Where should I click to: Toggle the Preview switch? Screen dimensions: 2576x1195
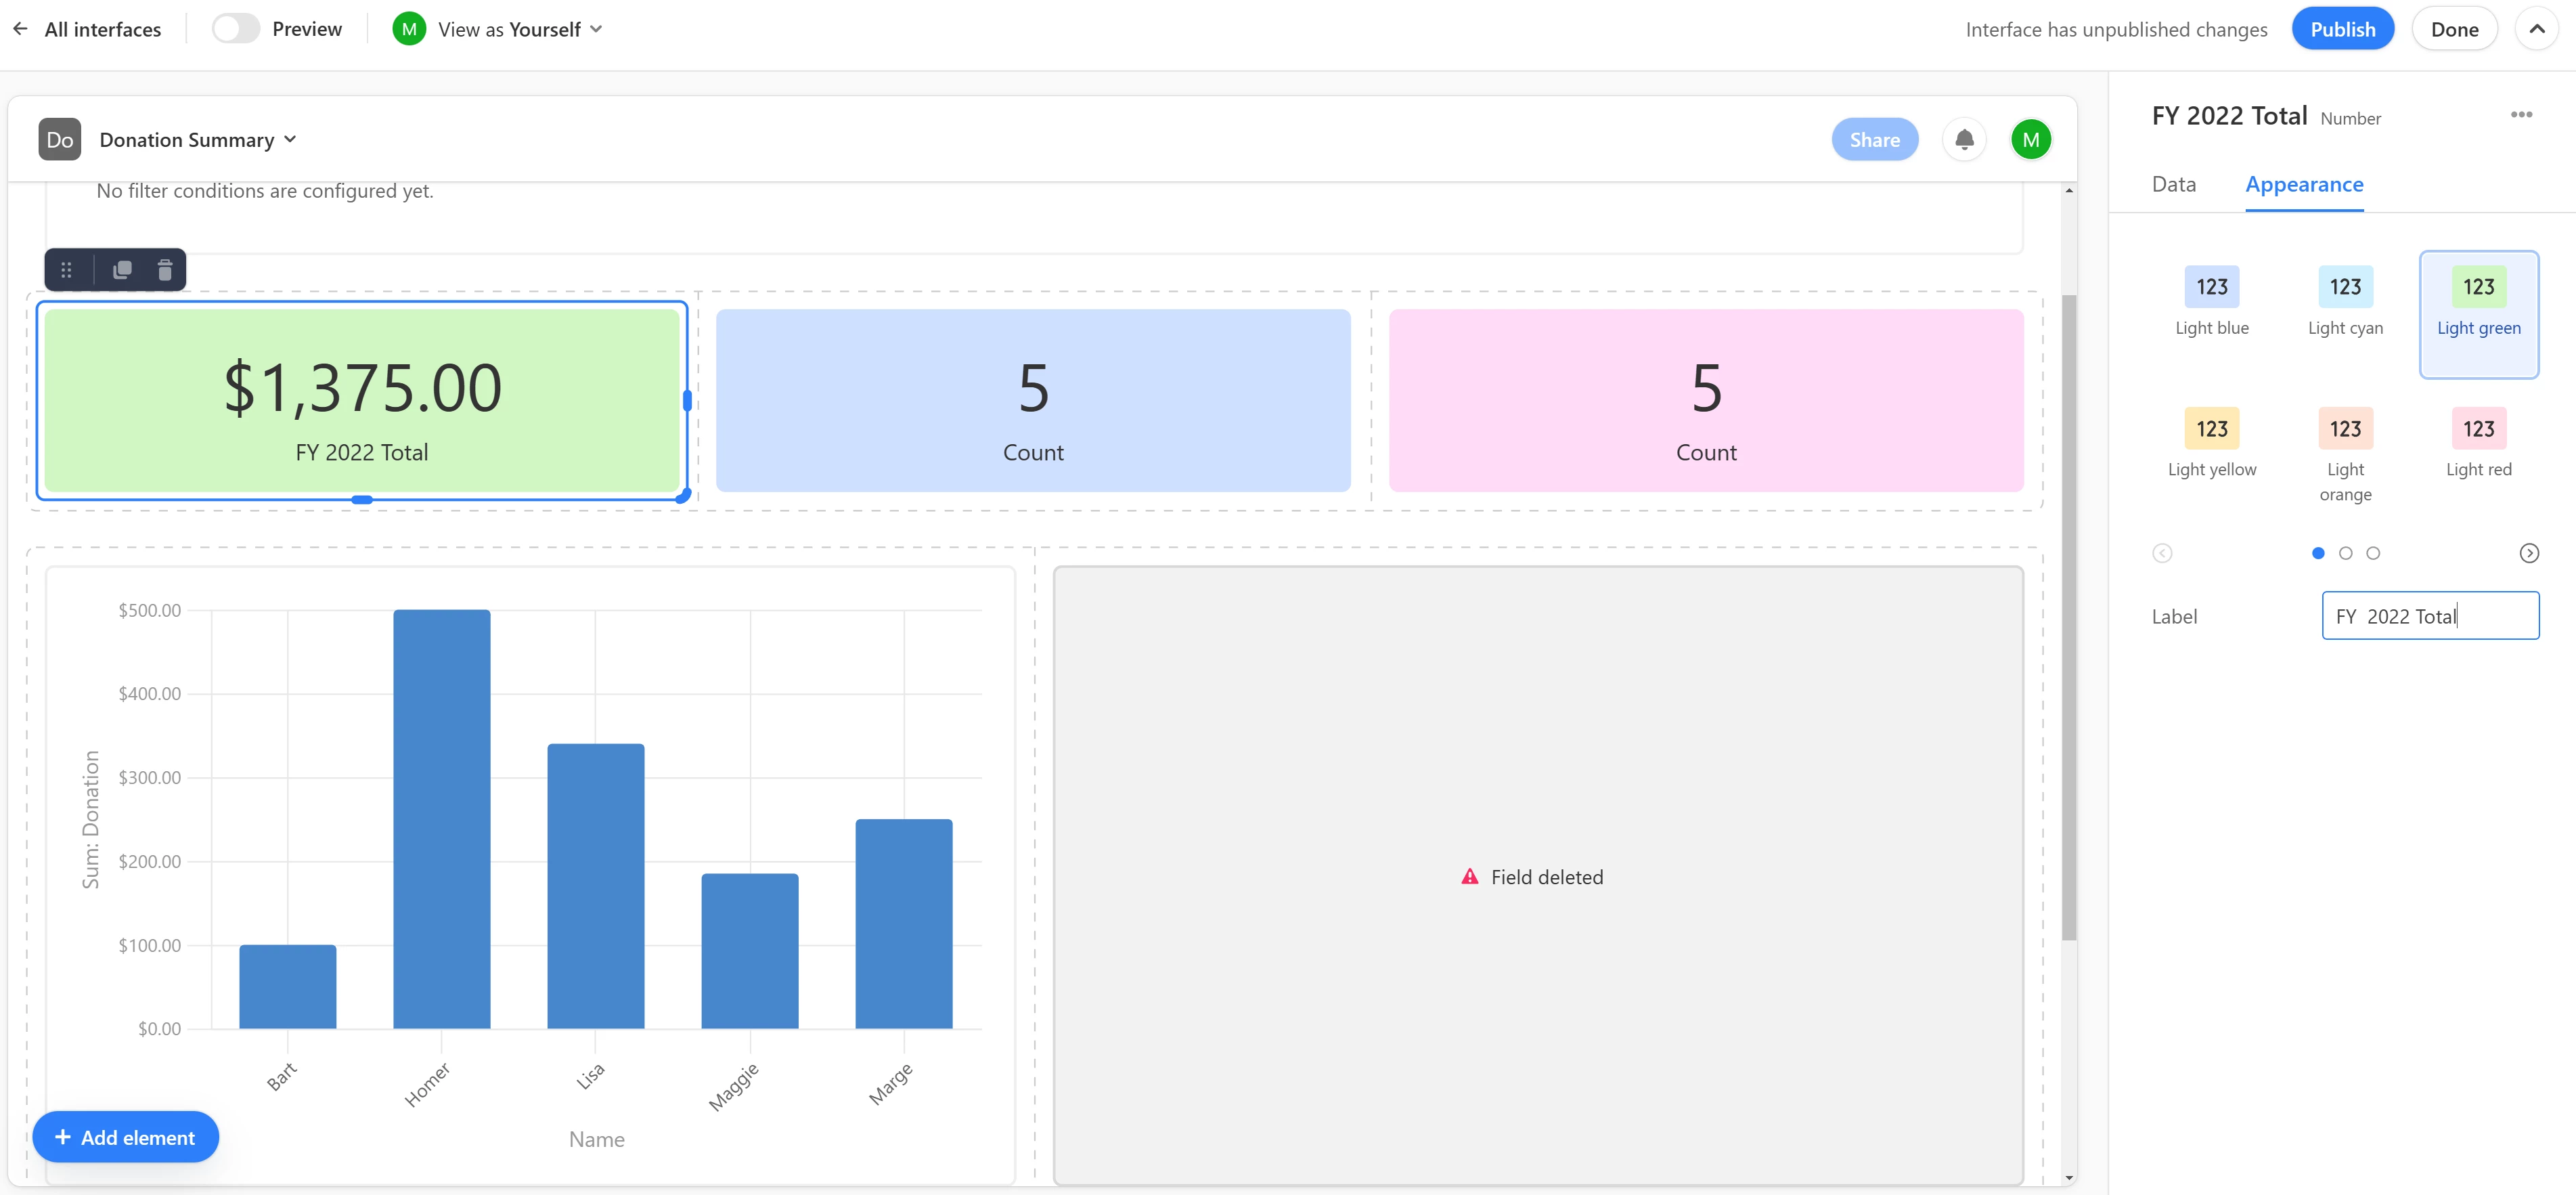236,29
